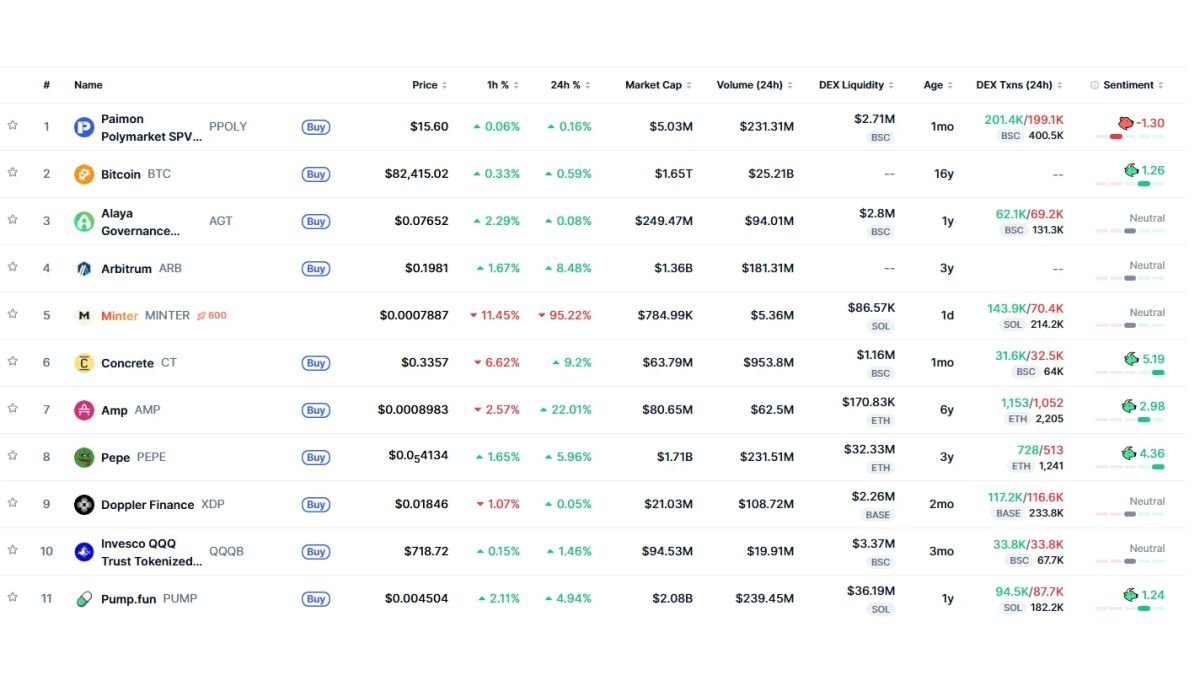Click bullish sentiment icon for Pump.fun

1131,595
